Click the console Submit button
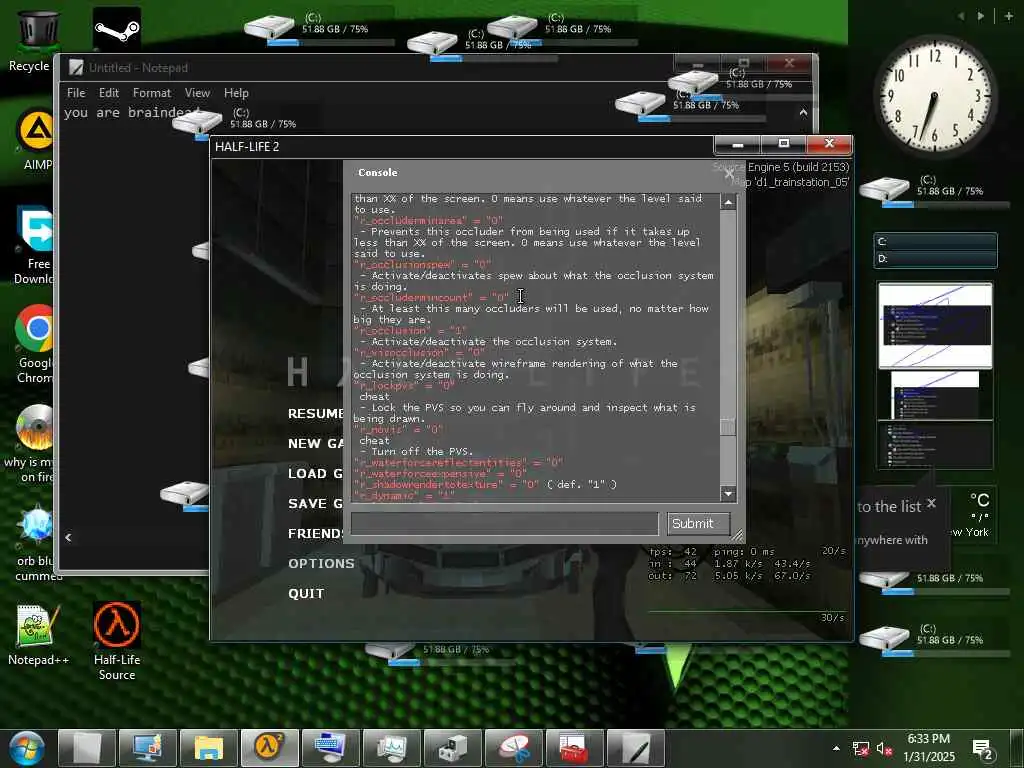 coord(698,524)
